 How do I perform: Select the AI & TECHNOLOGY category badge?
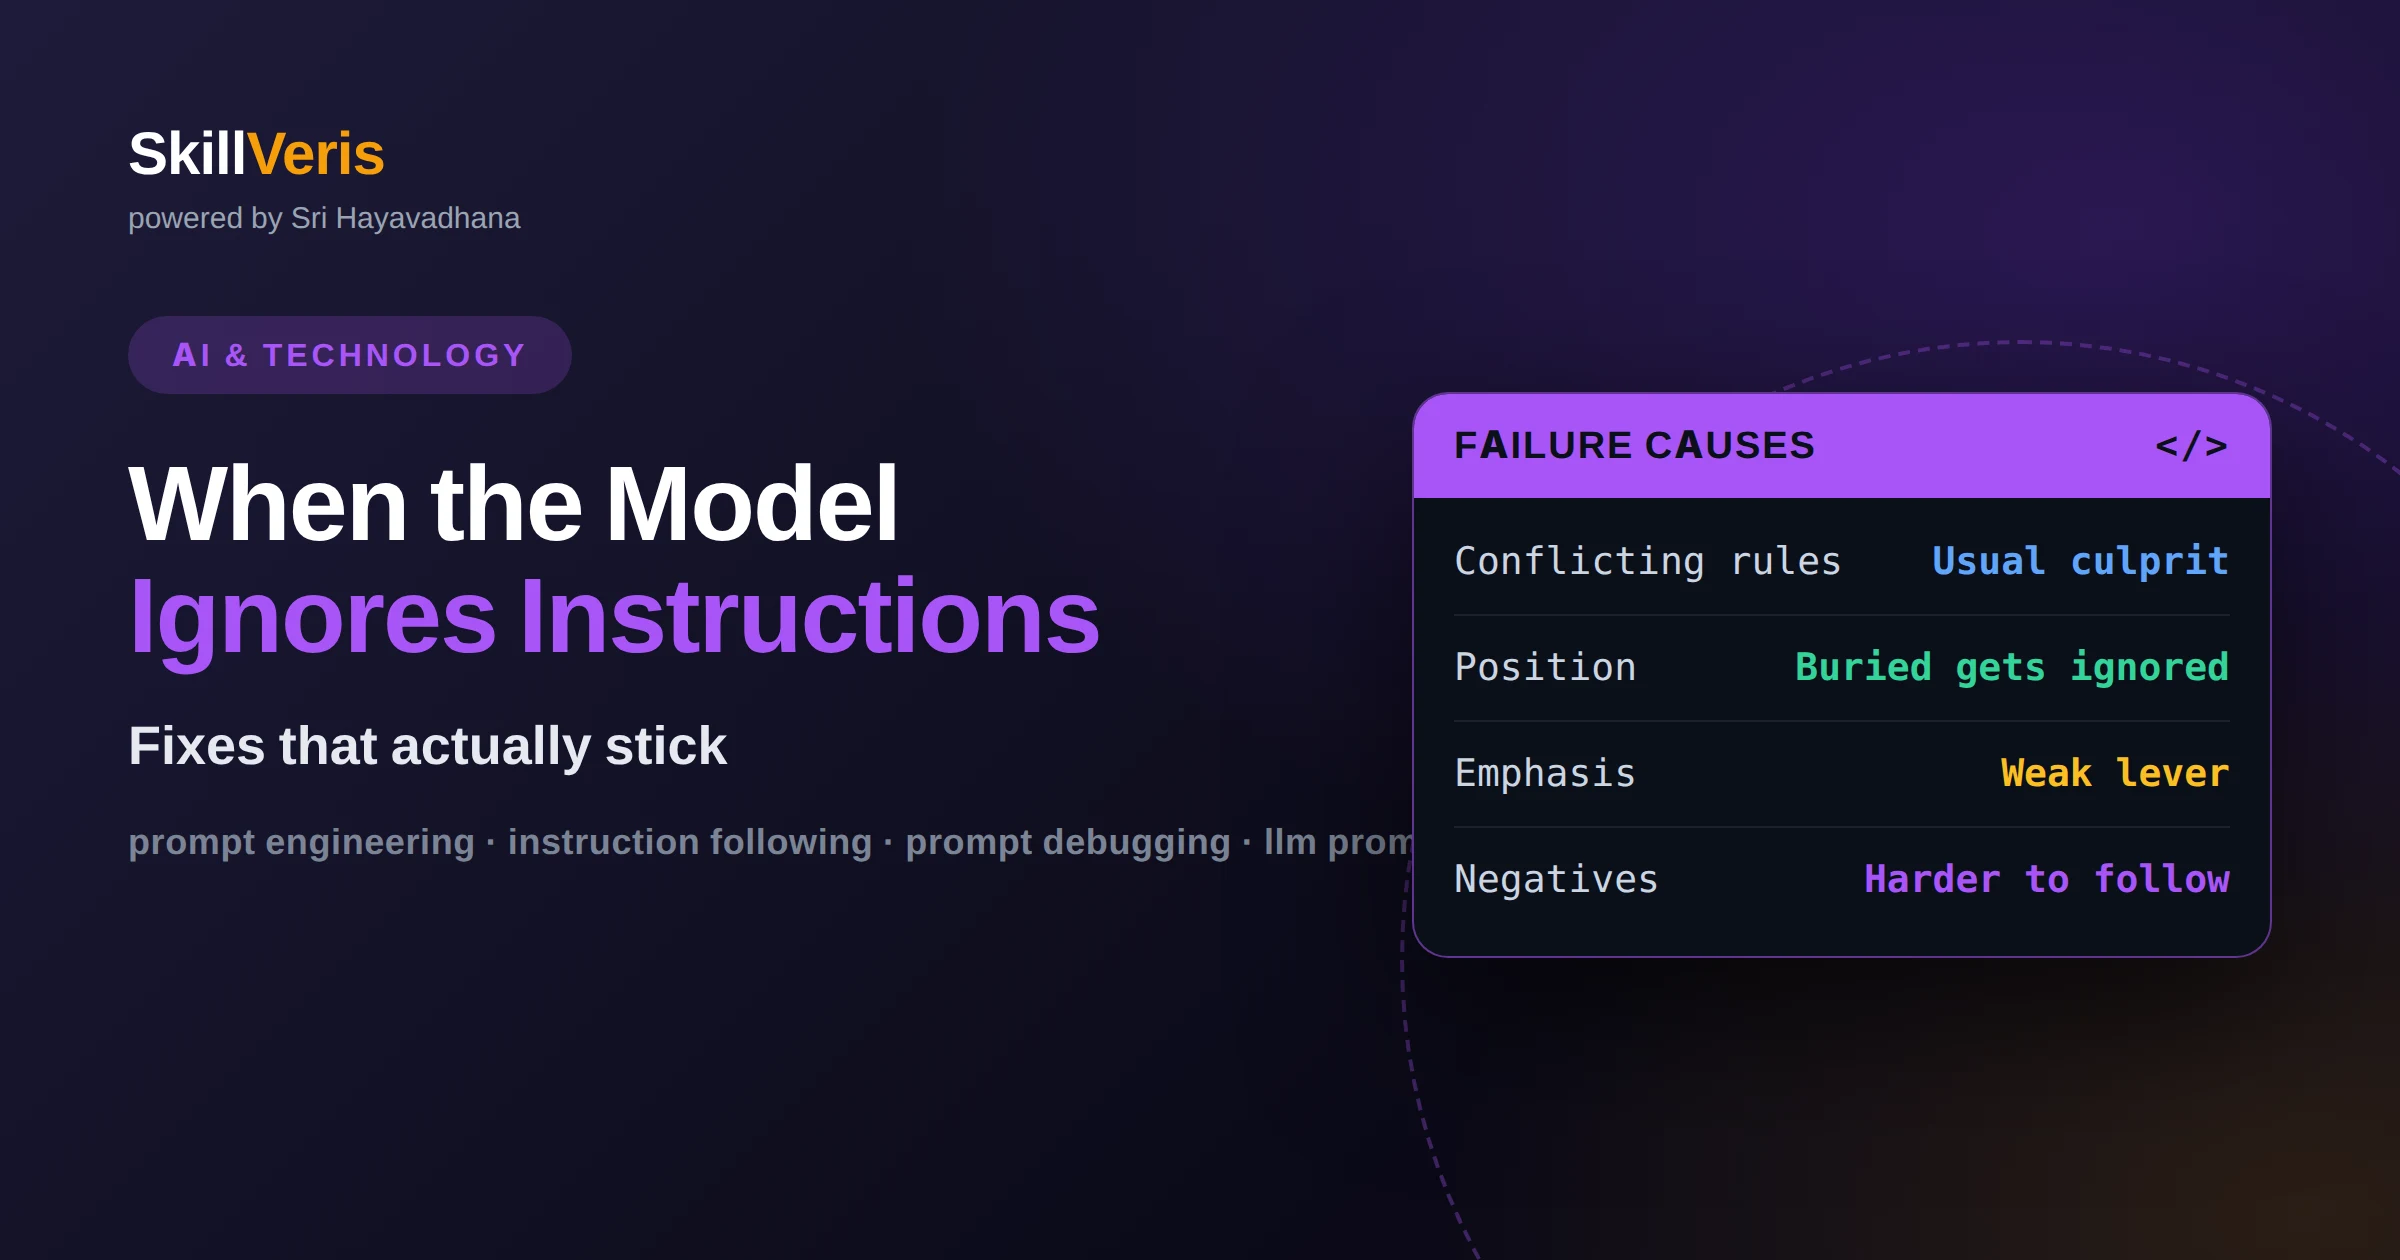click(x=350, y=355)
